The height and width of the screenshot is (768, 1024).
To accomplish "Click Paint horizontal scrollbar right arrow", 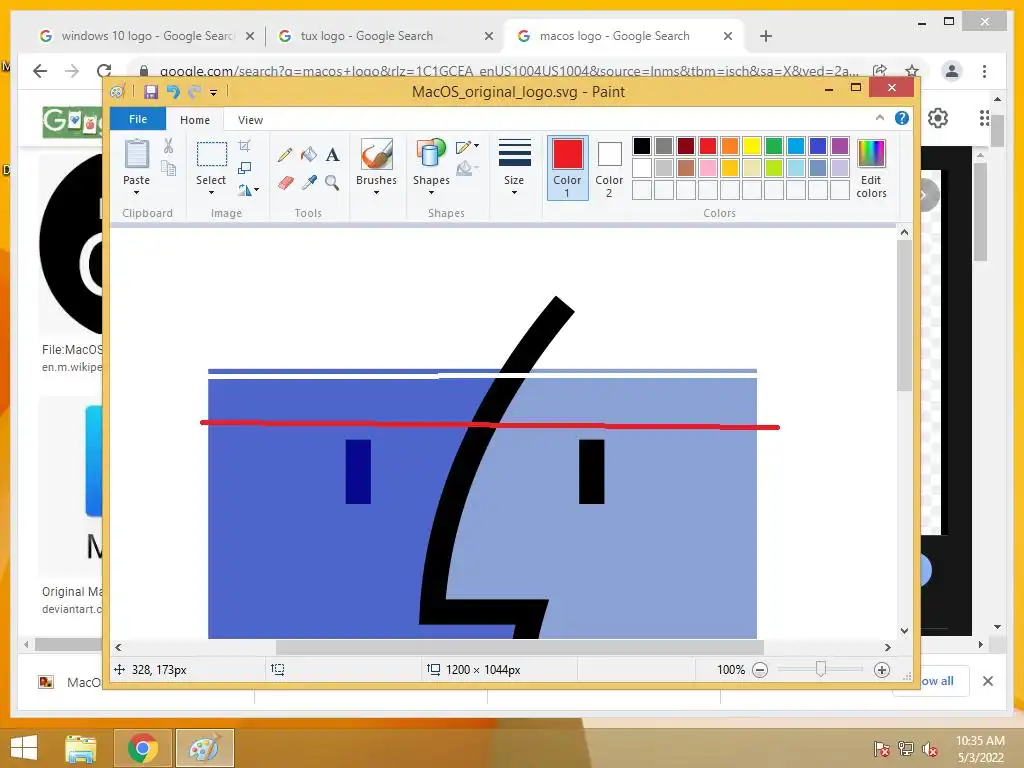I will coord(888,647).
